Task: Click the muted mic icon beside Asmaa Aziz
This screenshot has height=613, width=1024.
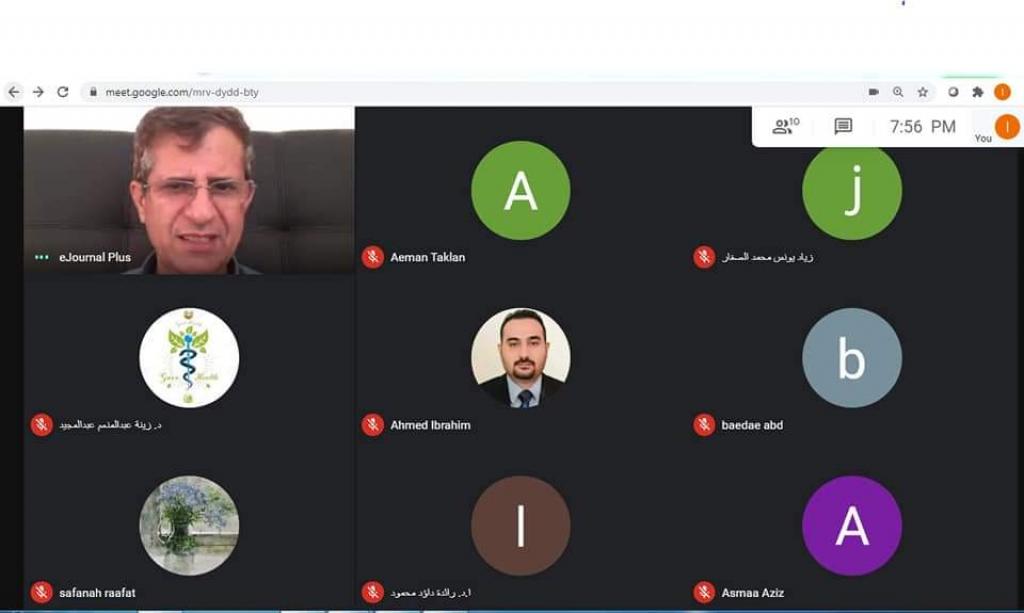Action: 704,593
